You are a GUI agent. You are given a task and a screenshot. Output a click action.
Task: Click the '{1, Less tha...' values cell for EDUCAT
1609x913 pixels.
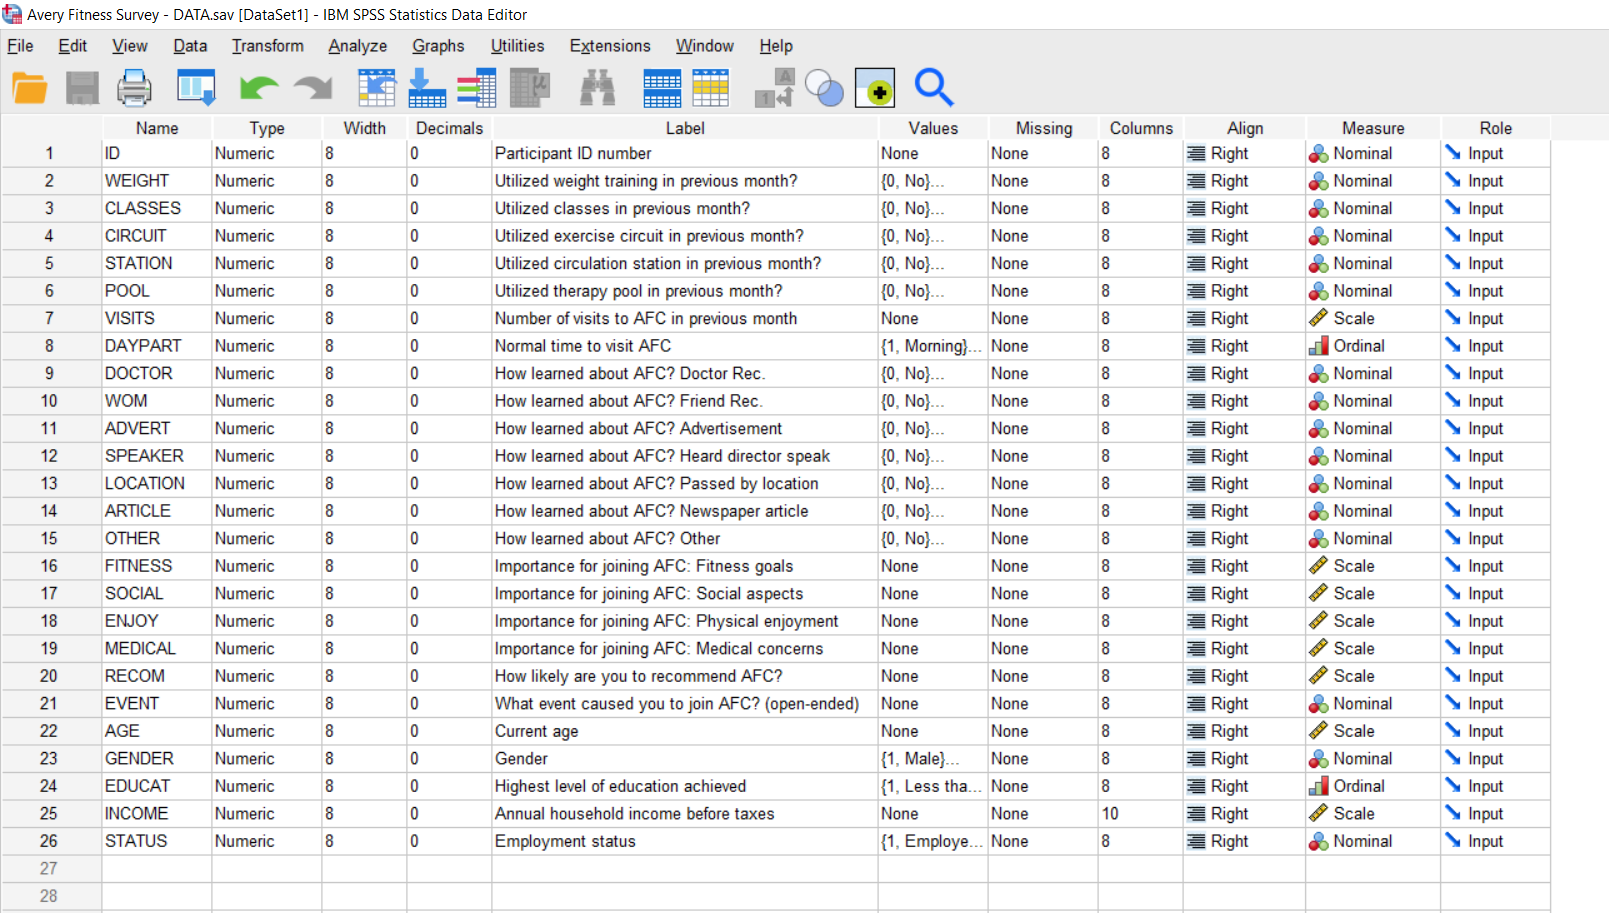point(933,786)
